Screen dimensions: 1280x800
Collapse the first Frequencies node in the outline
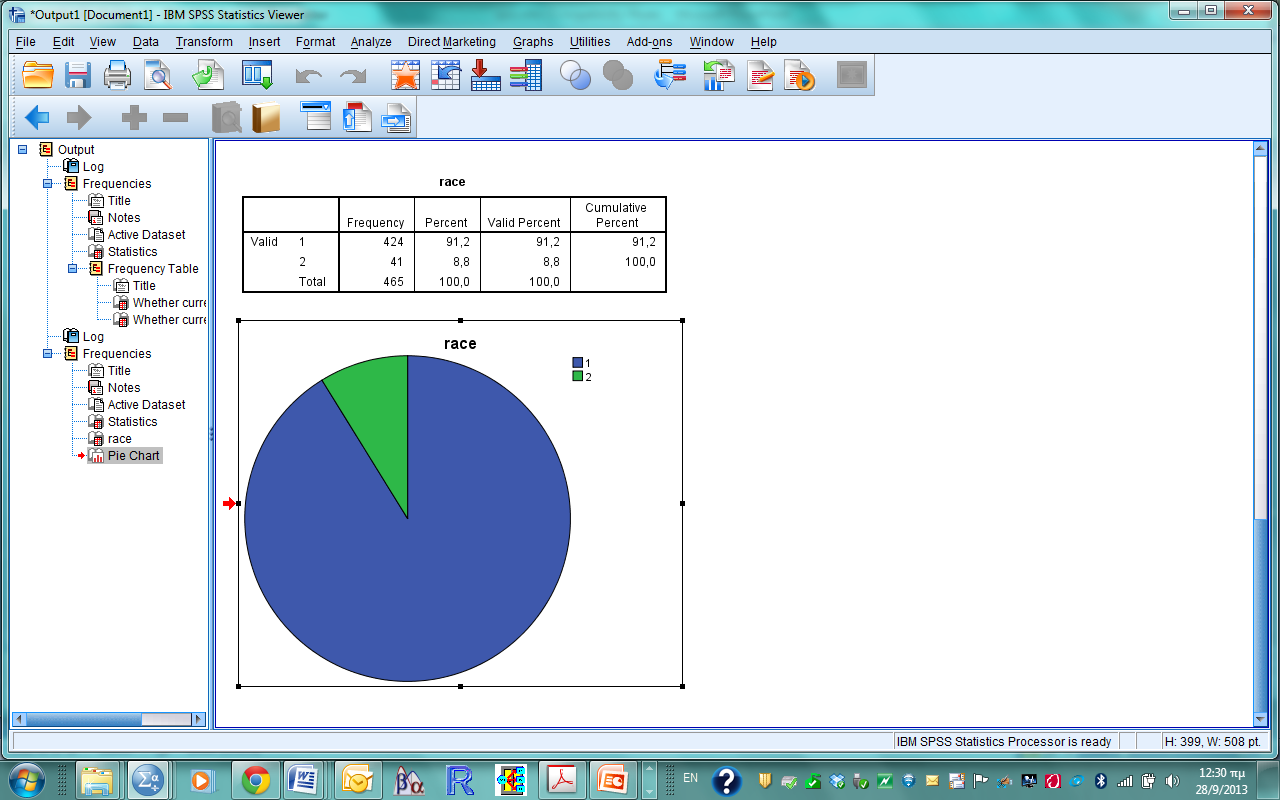point(48,184)
